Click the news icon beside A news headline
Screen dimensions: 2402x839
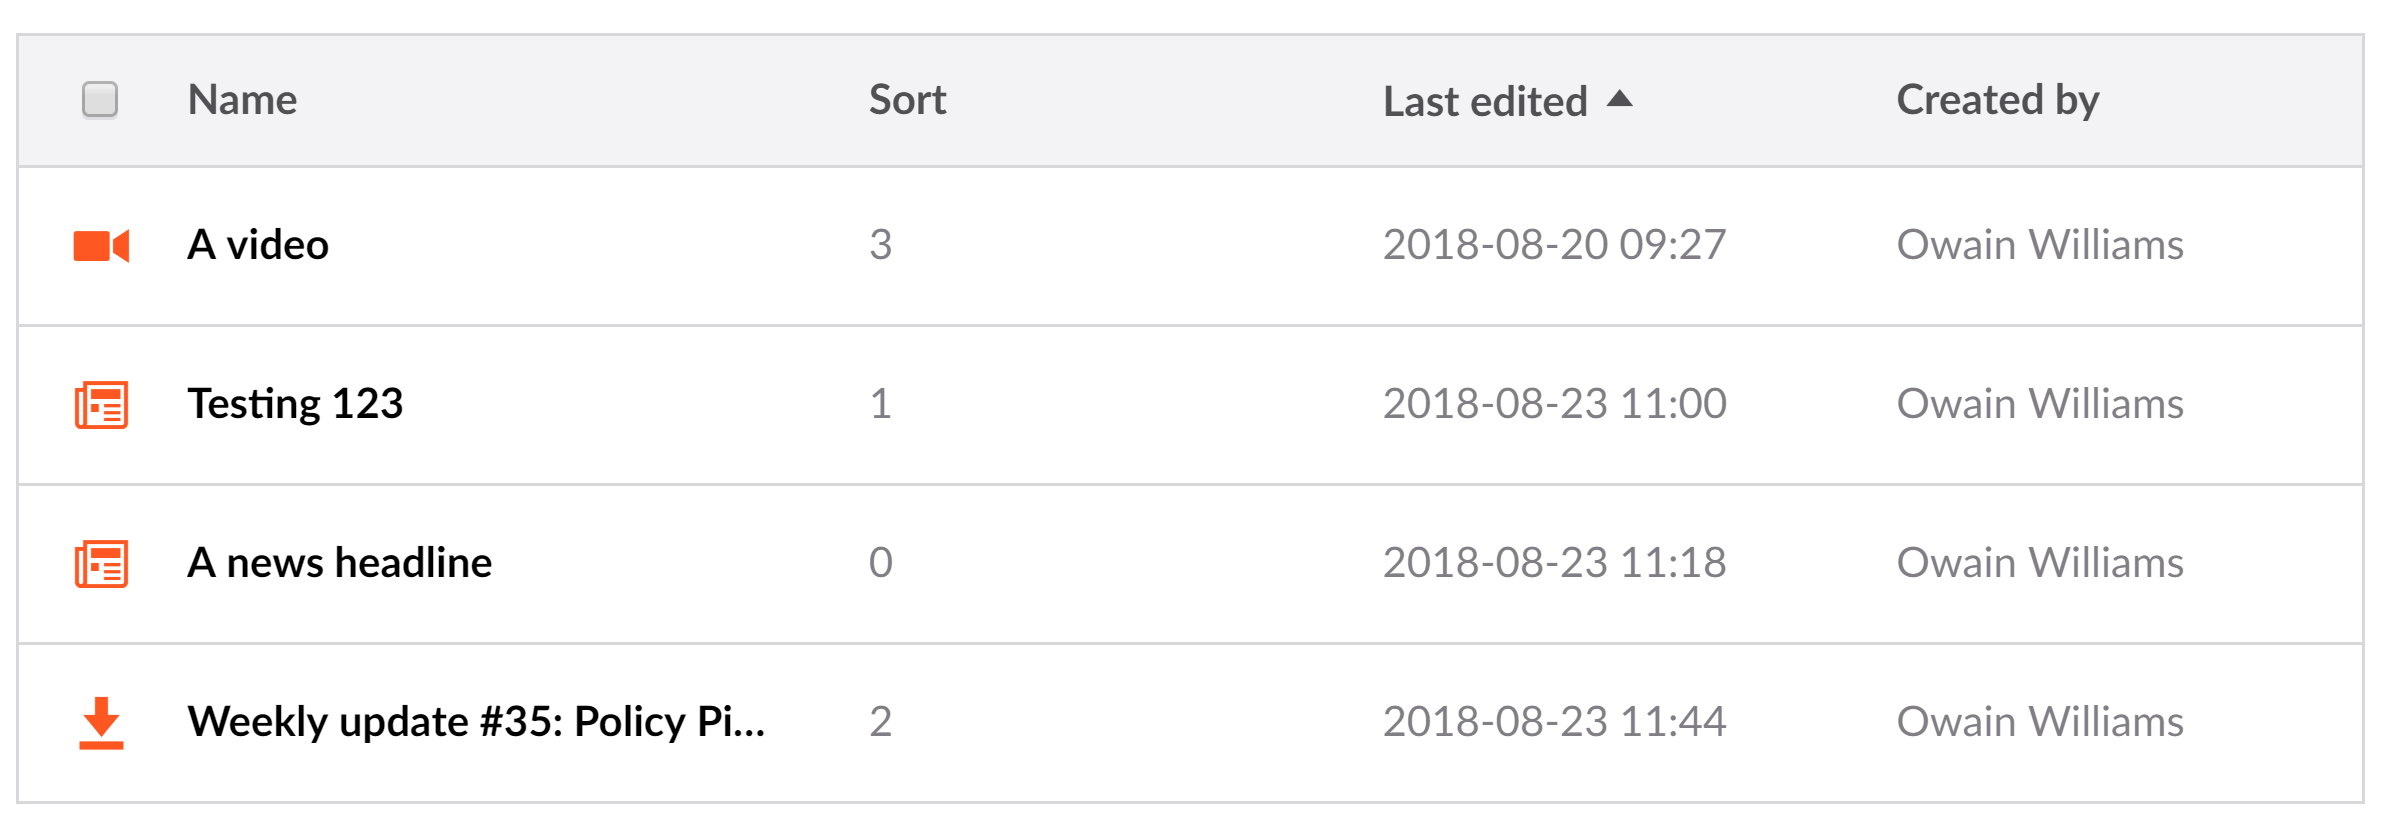(x=101, y=564)
